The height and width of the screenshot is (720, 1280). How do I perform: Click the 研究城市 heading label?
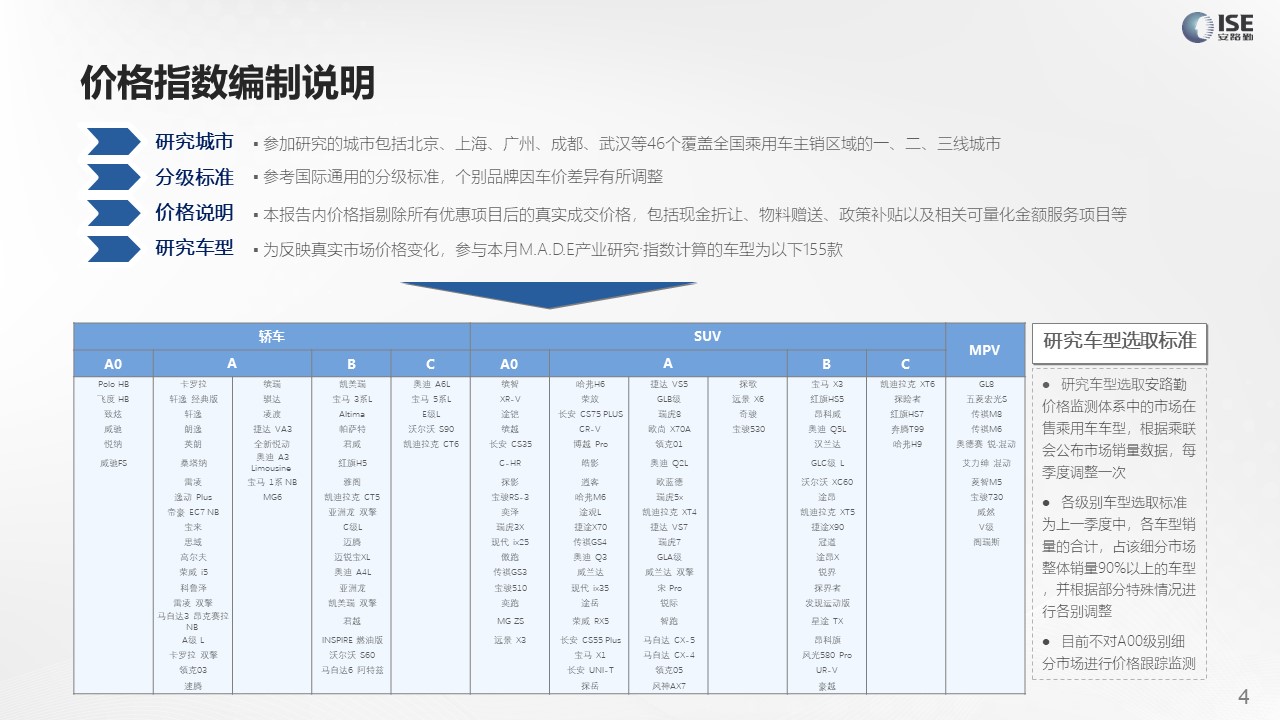[x=194, y=142]
